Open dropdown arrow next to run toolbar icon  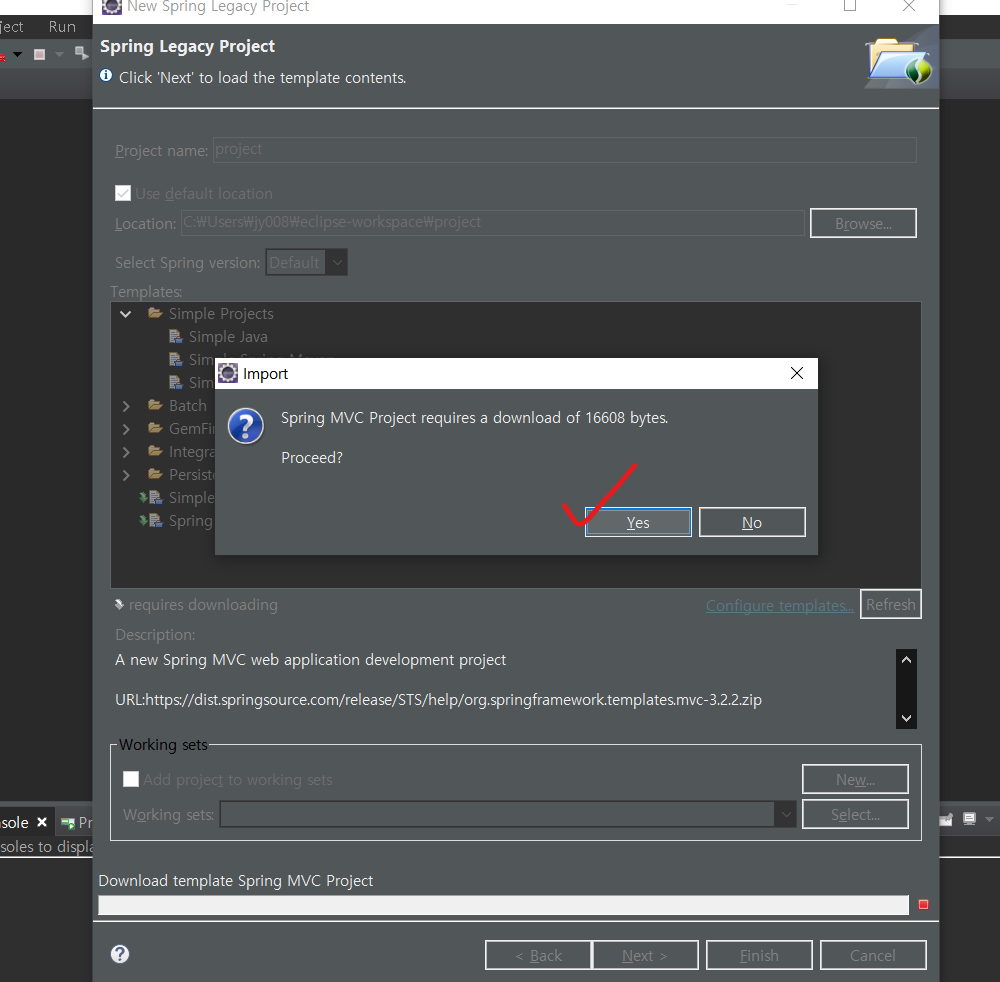[18, 54]
